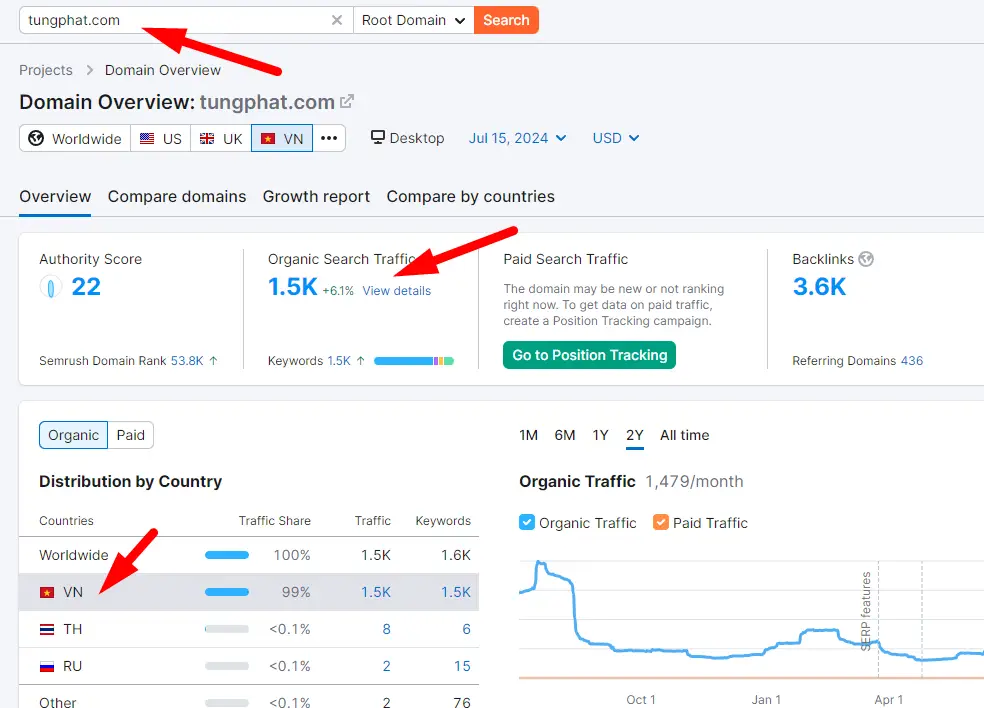Open the Root Domain scope dropdown
Image resolution: width=984 pixels, height=708 pixels.
414,20
